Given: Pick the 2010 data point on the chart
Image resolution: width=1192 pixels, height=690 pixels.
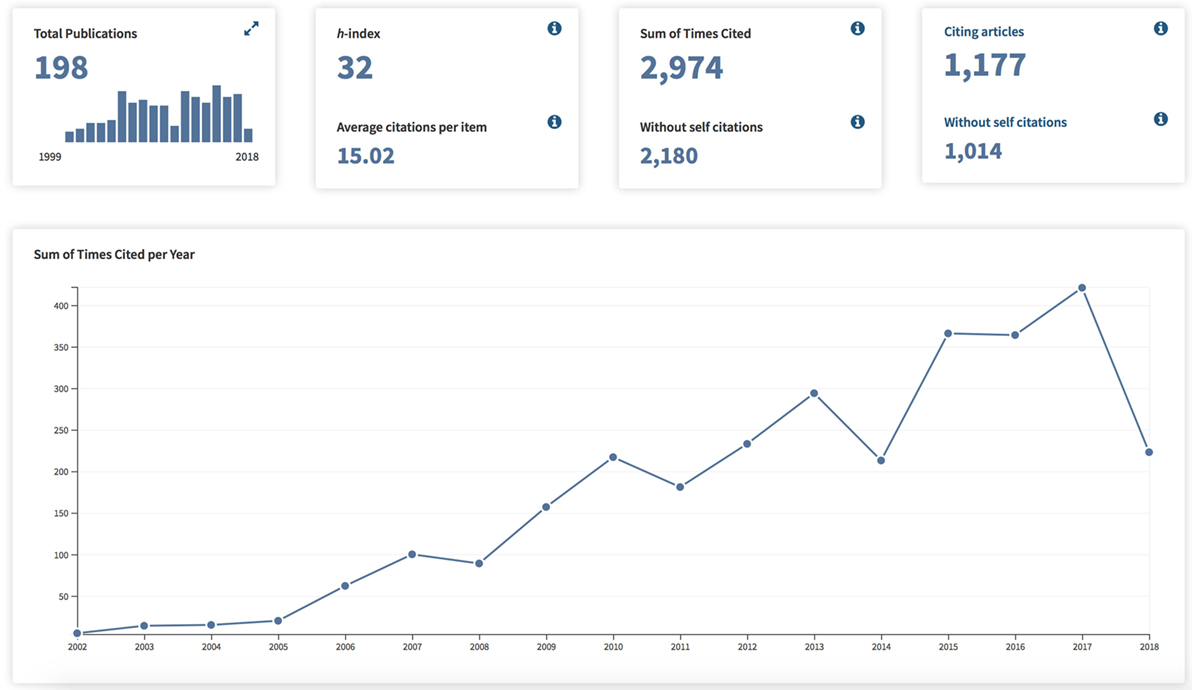Looking at the screenshot, I should pyautogui.click(x=613, y=457).
